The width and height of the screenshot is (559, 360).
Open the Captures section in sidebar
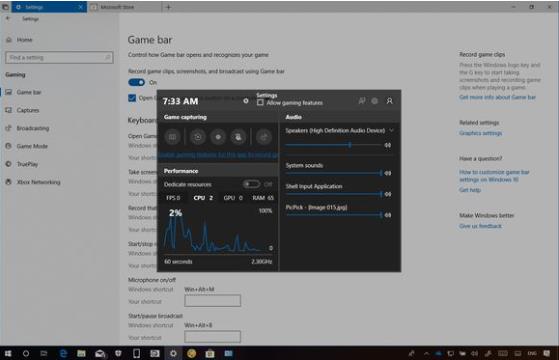(27, 110)
